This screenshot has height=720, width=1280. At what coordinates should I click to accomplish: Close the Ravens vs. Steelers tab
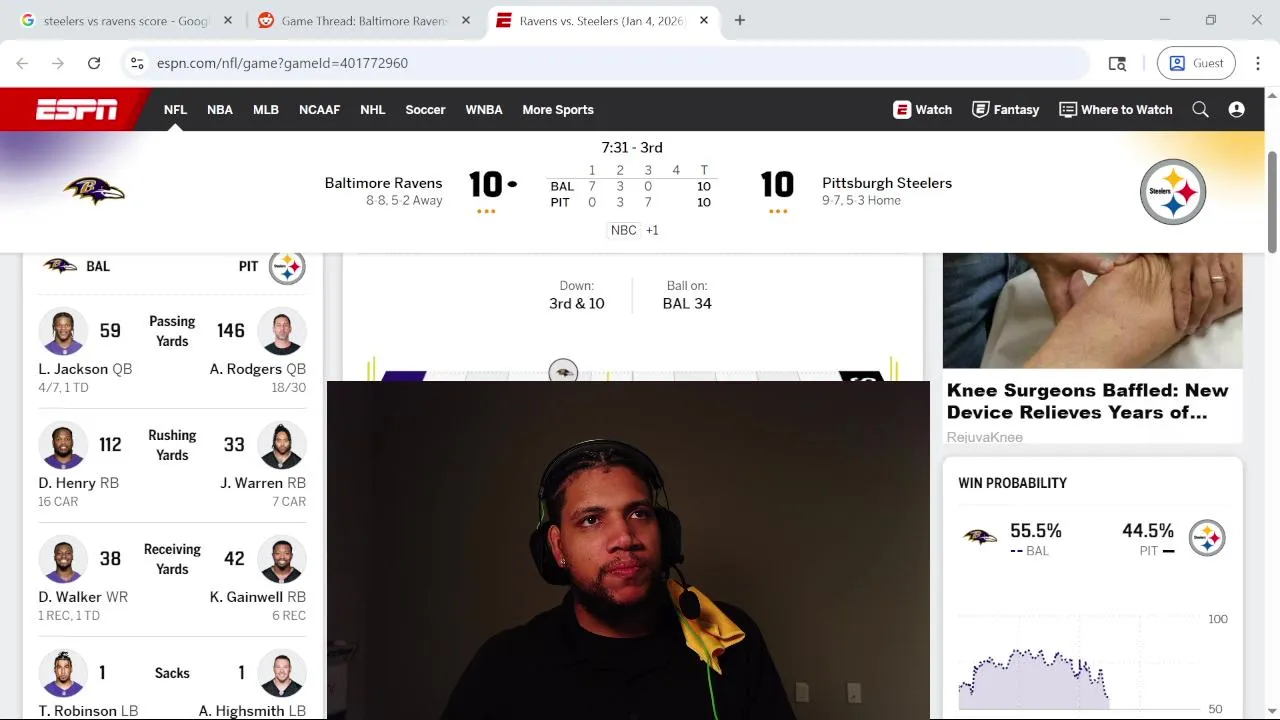[x=704, y=20]
